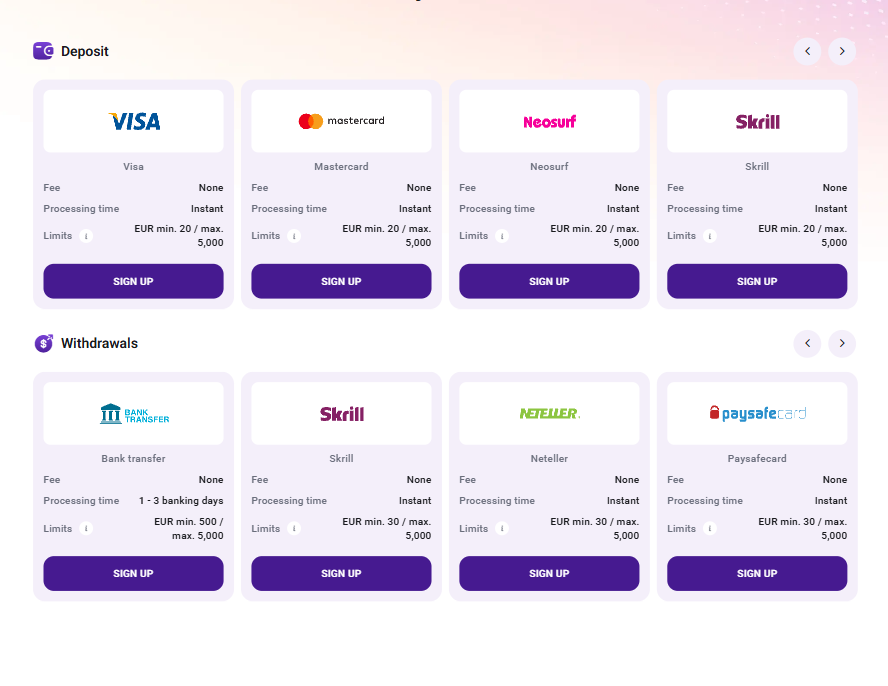Select the Deposit section heading

coord(83,50)
